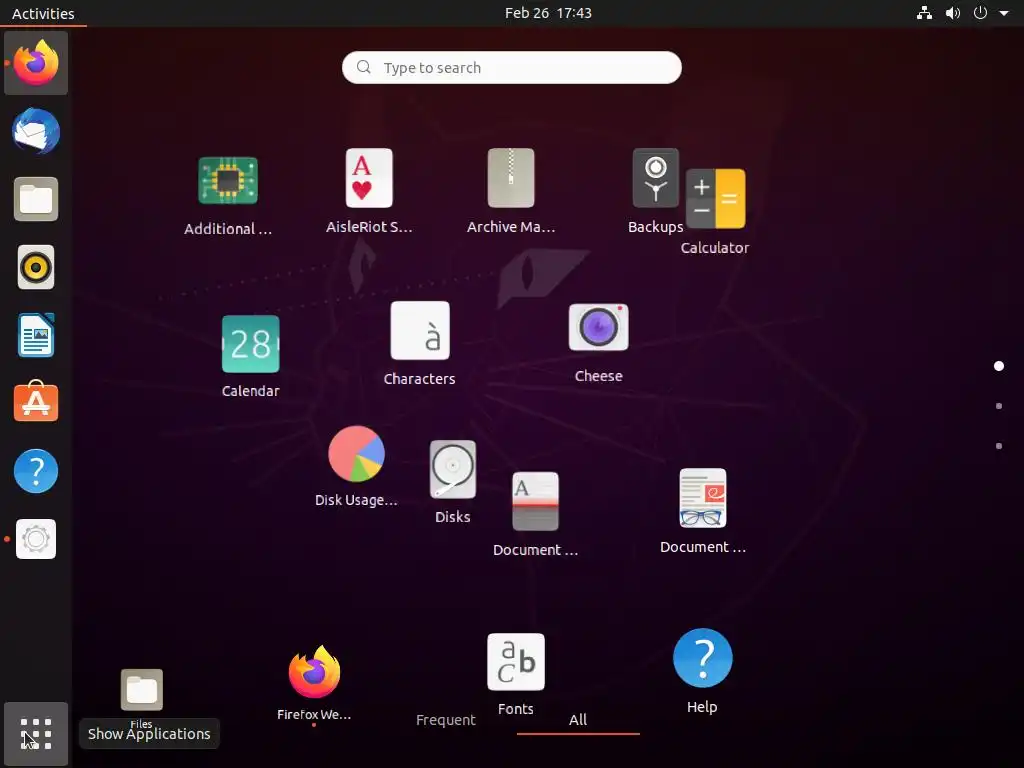Open LibreOffice Writer in the dock

tap(36, 335)
